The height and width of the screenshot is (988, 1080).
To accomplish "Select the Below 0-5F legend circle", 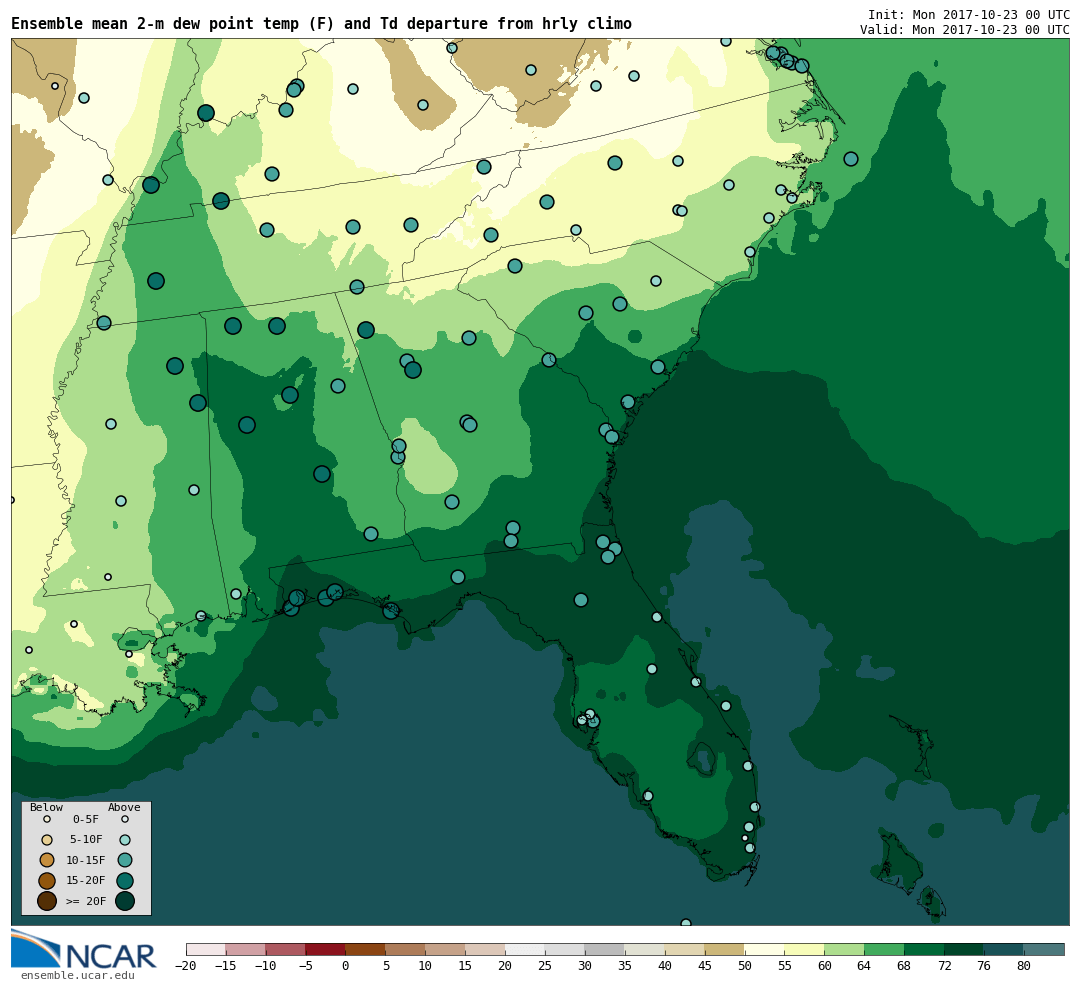I will point(47,820).
